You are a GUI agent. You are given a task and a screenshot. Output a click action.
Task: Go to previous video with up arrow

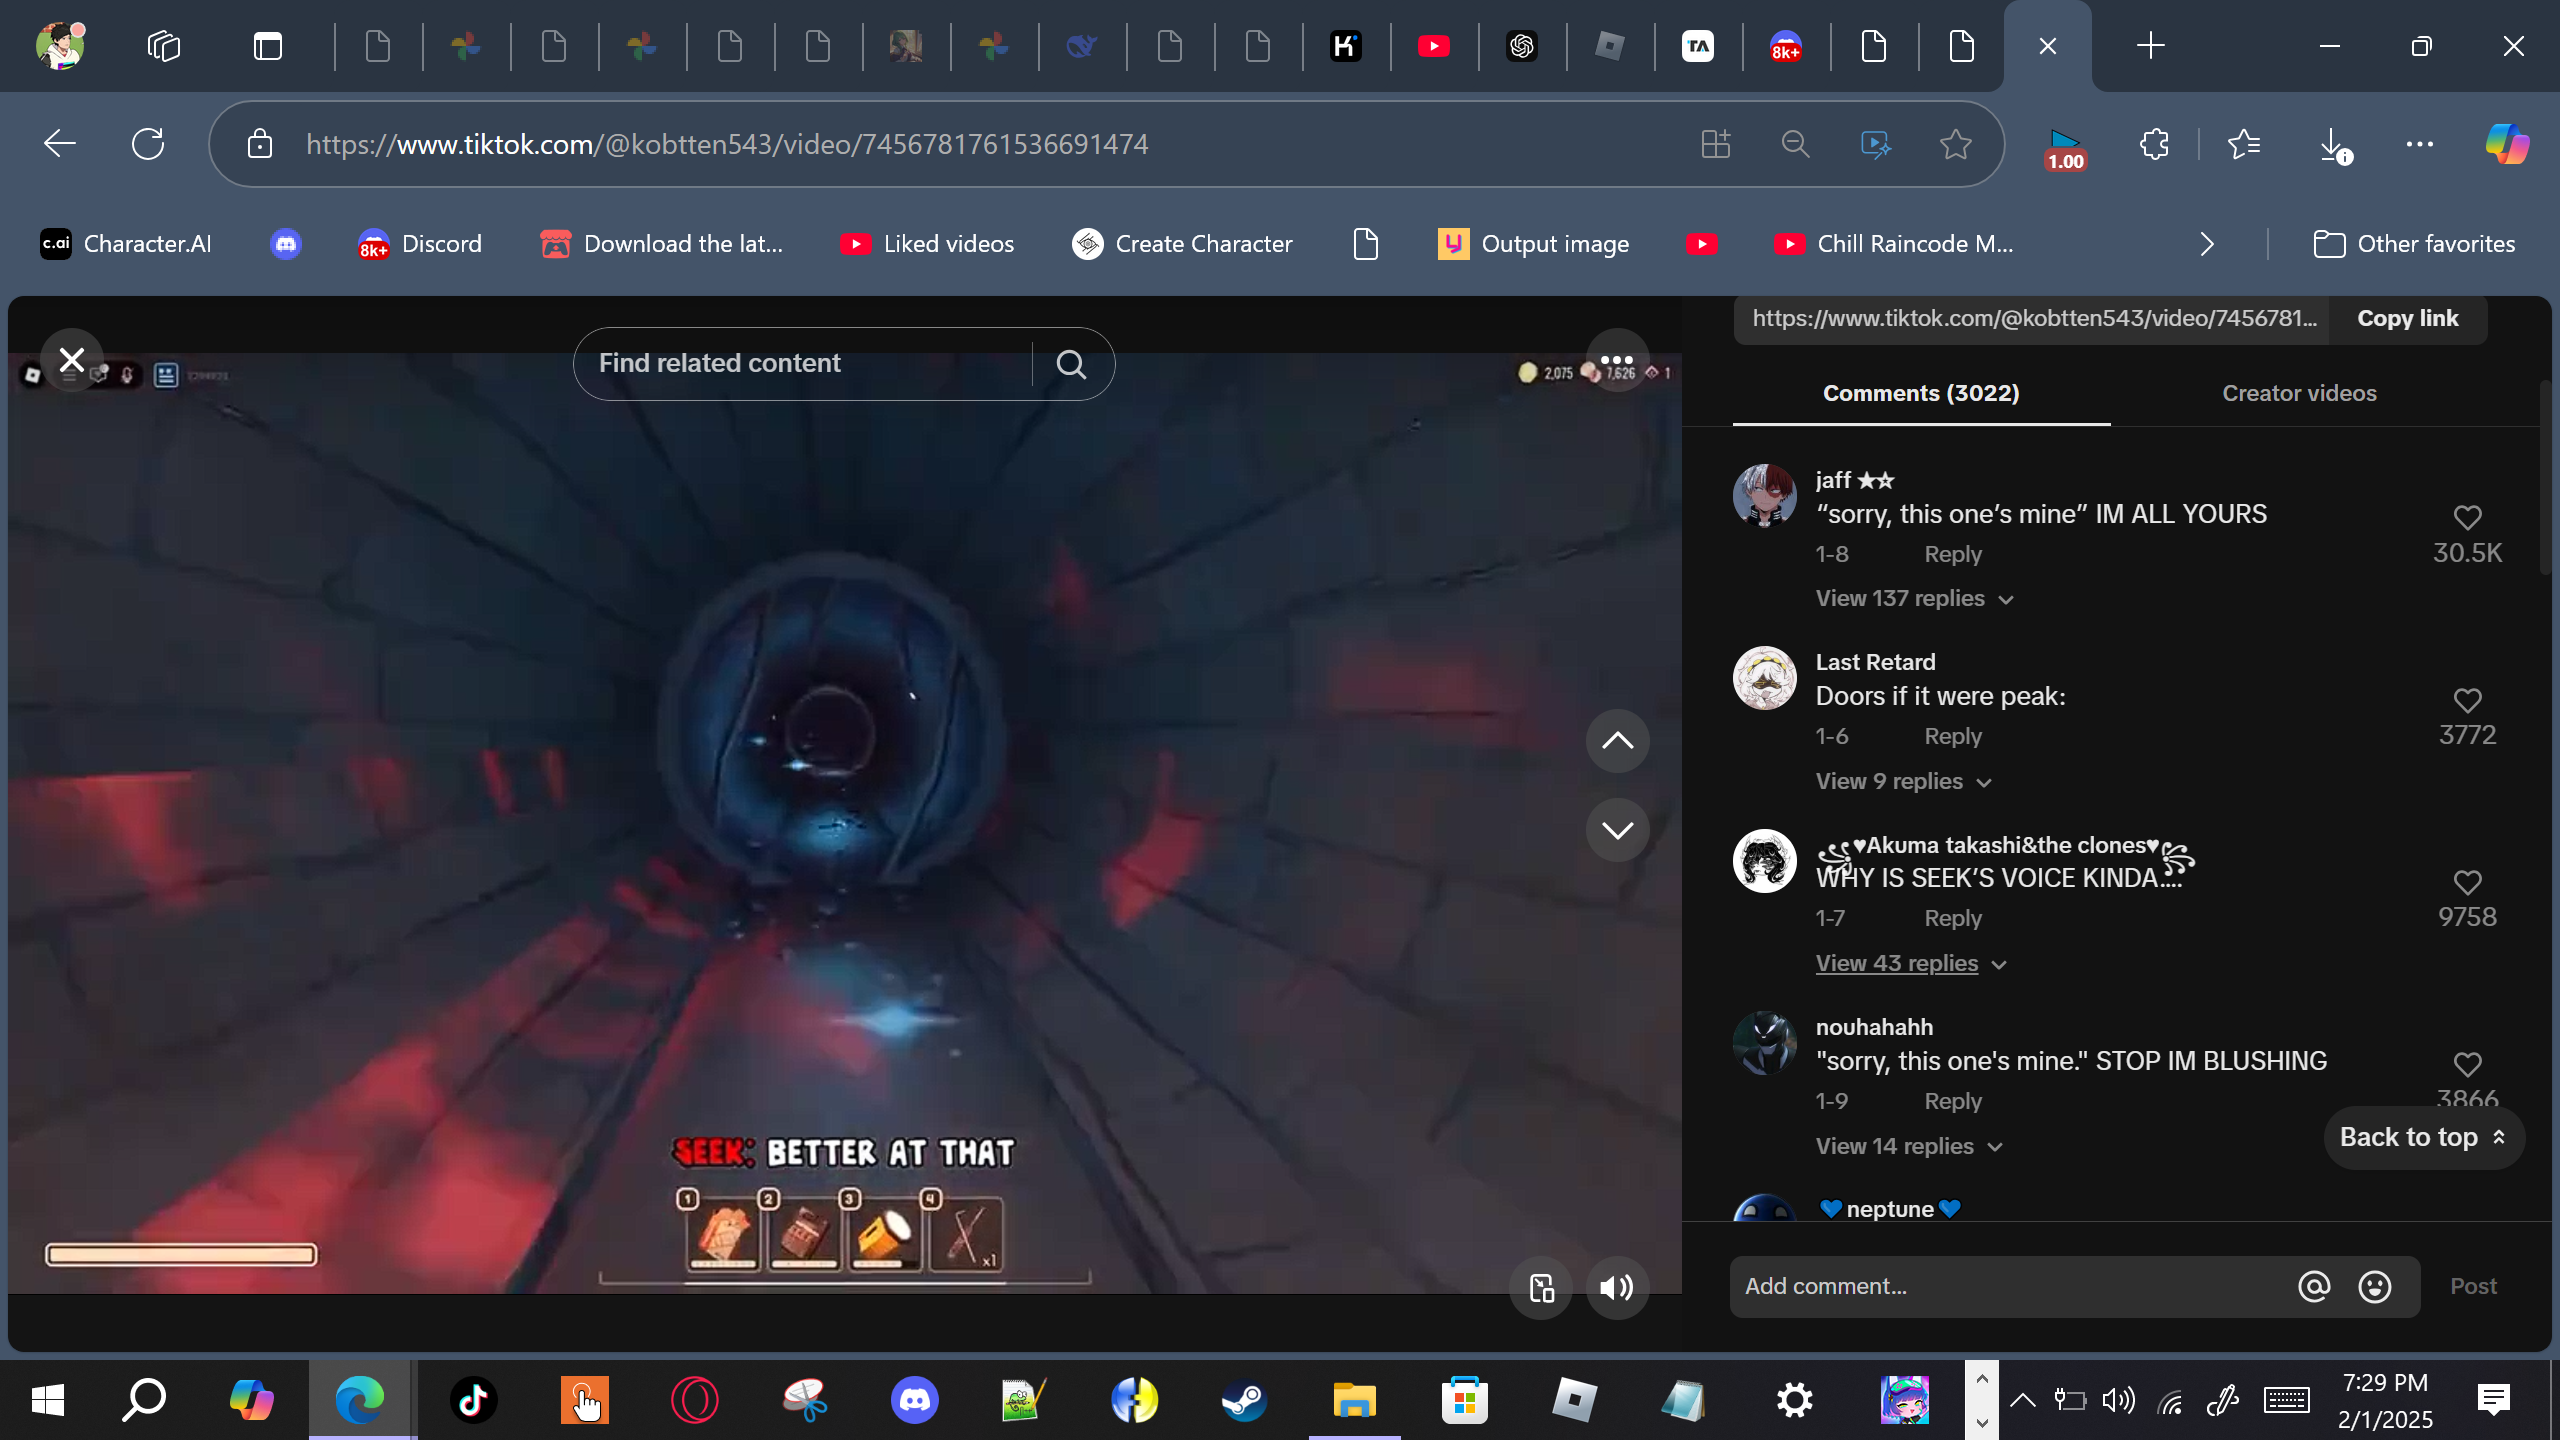[x=1617, y=741]
